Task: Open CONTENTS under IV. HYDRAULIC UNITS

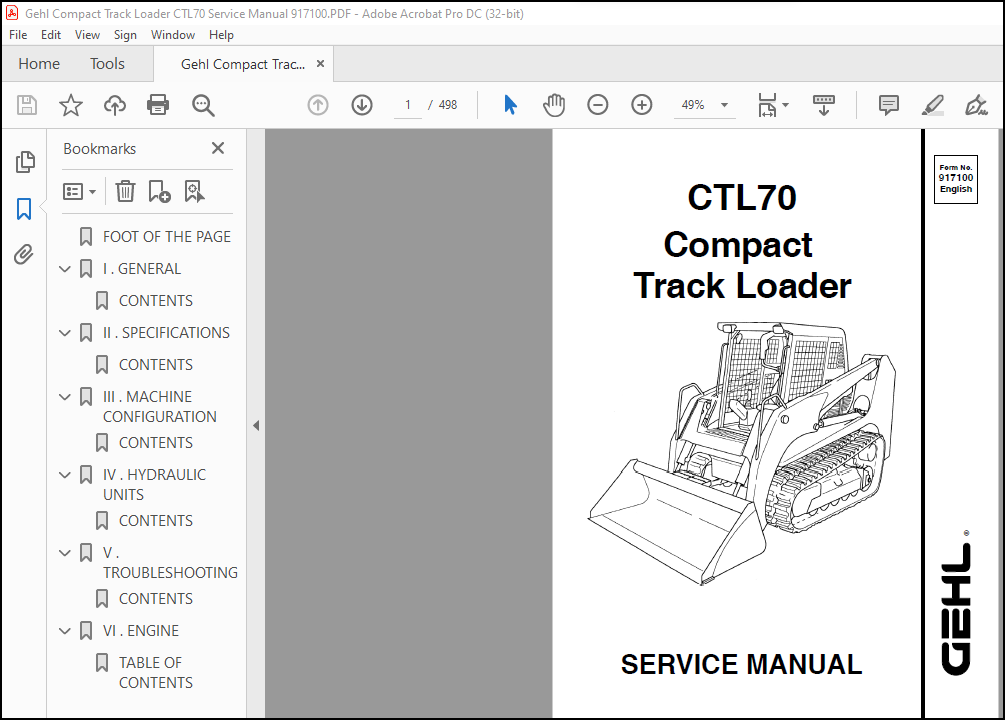Action: [156, 521]
